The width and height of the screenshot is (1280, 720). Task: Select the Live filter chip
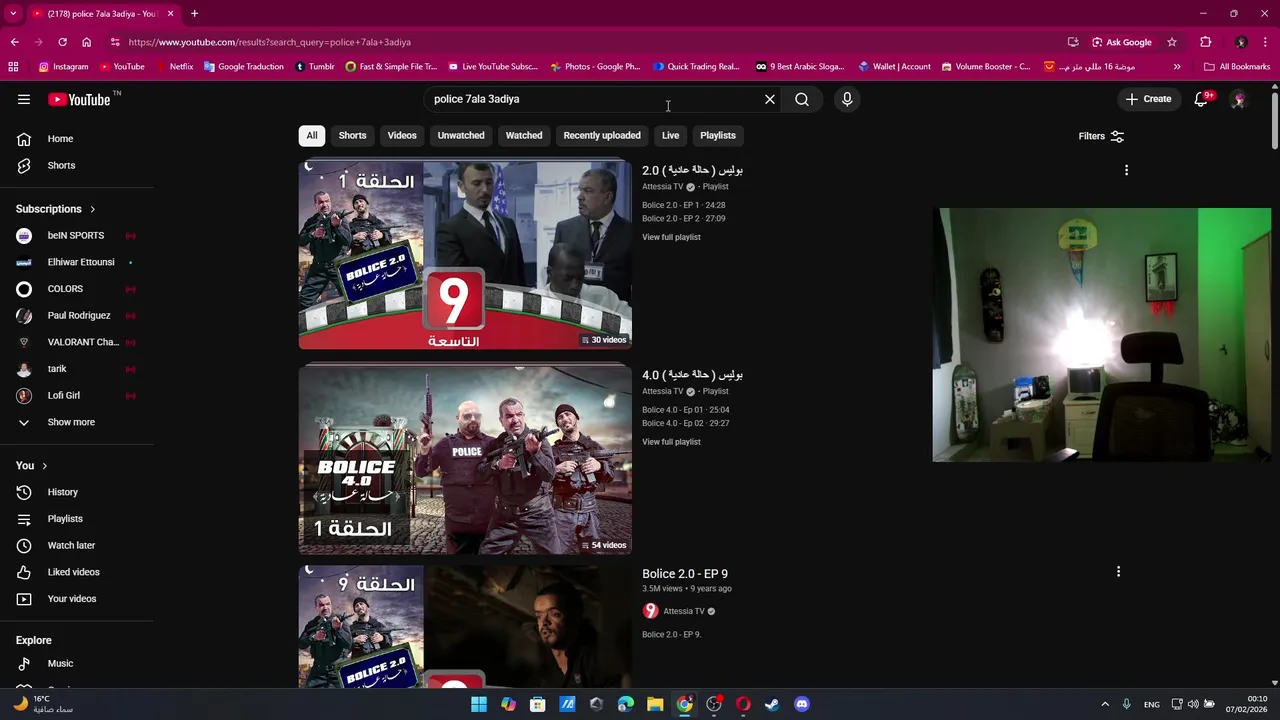(x=670, y=135)
